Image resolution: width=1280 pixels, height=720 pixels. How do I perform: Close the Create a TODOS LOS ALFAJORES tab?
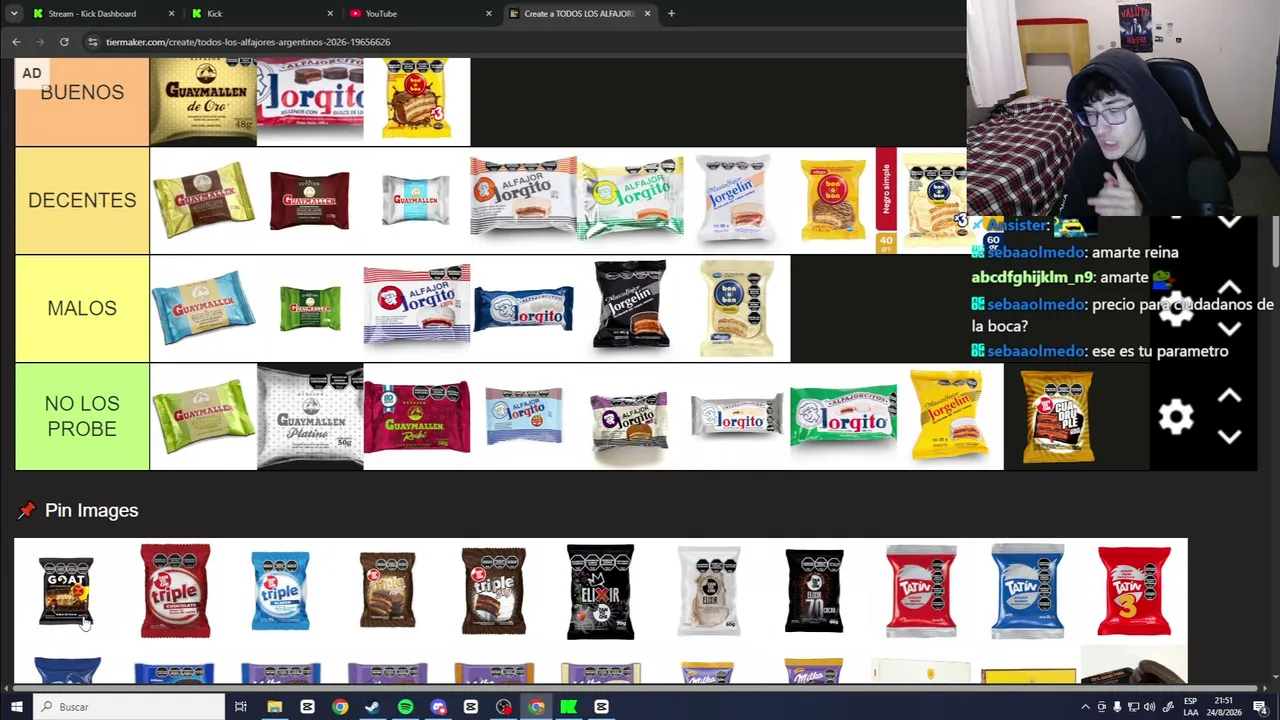click(x=647, y=14)
